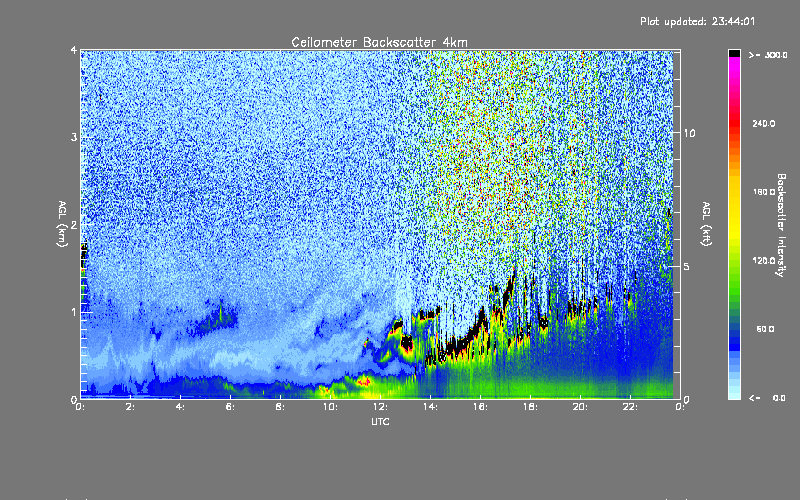
Task: Click the "2" km tick on the left axis
Action: click(x=74, y=224)
